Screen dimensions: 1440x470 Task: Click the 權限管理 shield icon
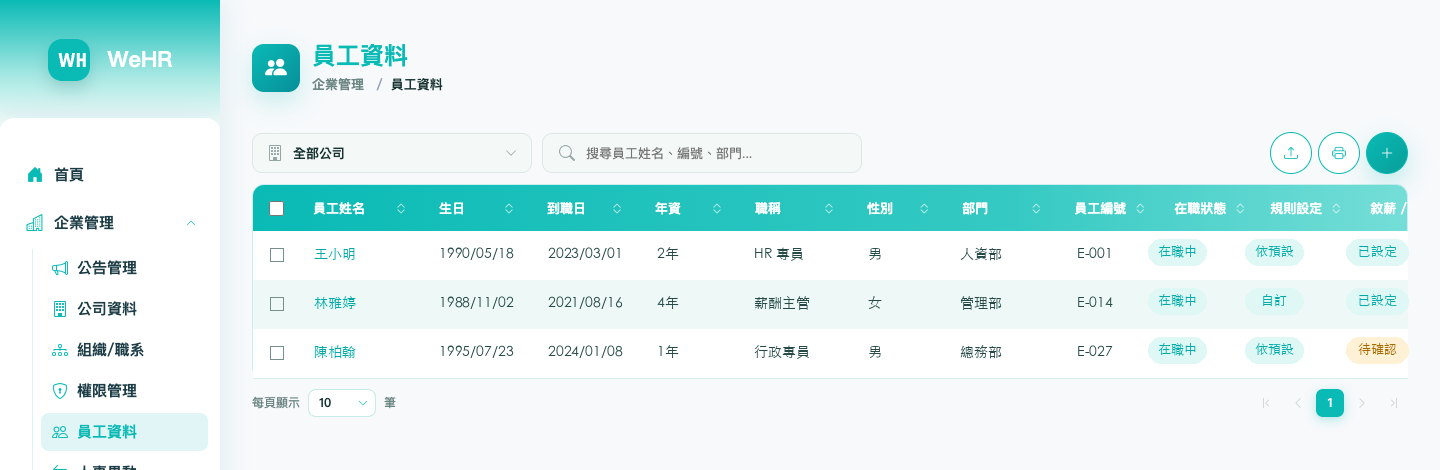(x=60, y=391)
